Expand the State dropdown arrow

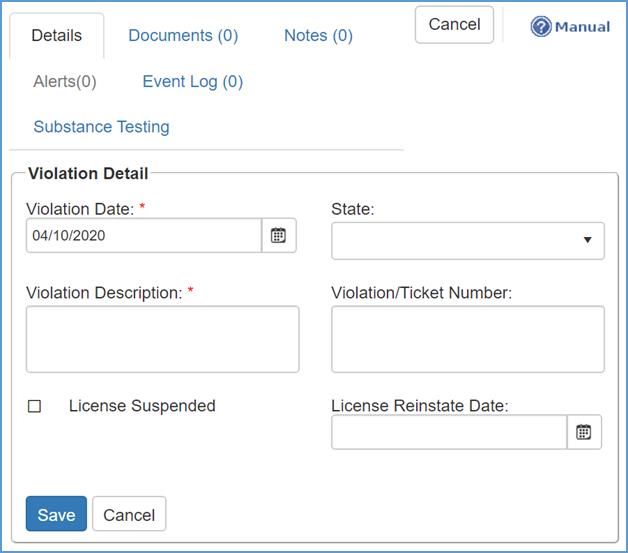coord(587,241)
